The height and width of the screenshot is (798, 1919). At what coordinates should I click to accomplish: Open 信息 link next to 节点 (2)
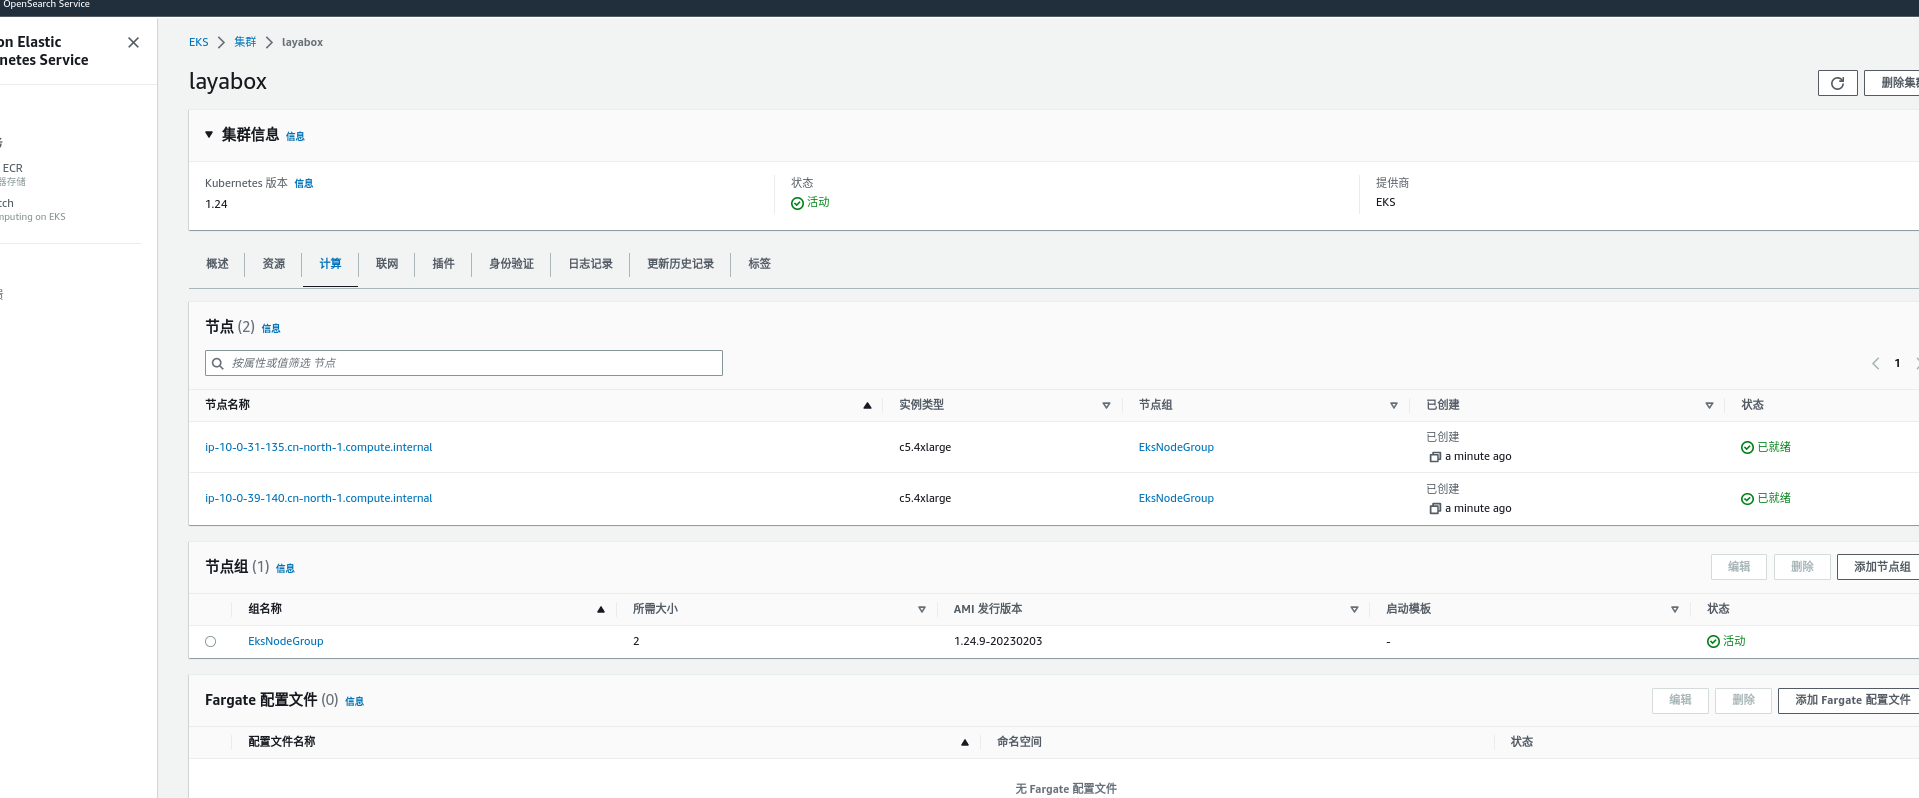pos(271,328)
